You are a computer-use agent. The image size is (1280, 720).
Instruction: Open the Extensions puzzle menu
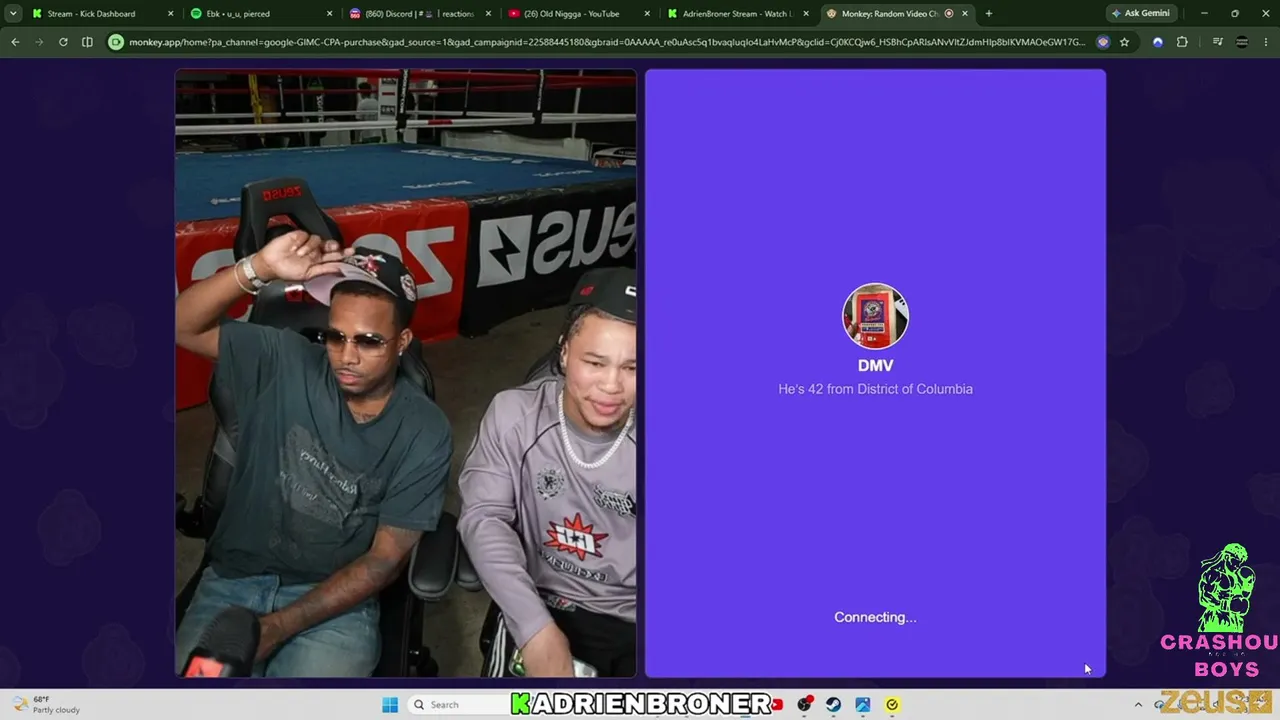[1182, 42]
